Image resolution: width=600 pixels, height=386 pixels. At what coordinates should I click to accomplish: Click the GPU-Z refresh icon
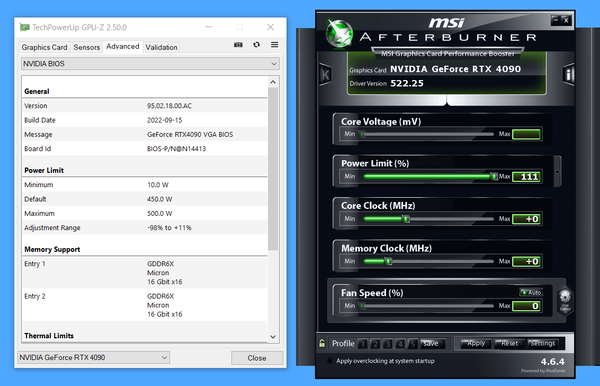(x=256, y=45)
